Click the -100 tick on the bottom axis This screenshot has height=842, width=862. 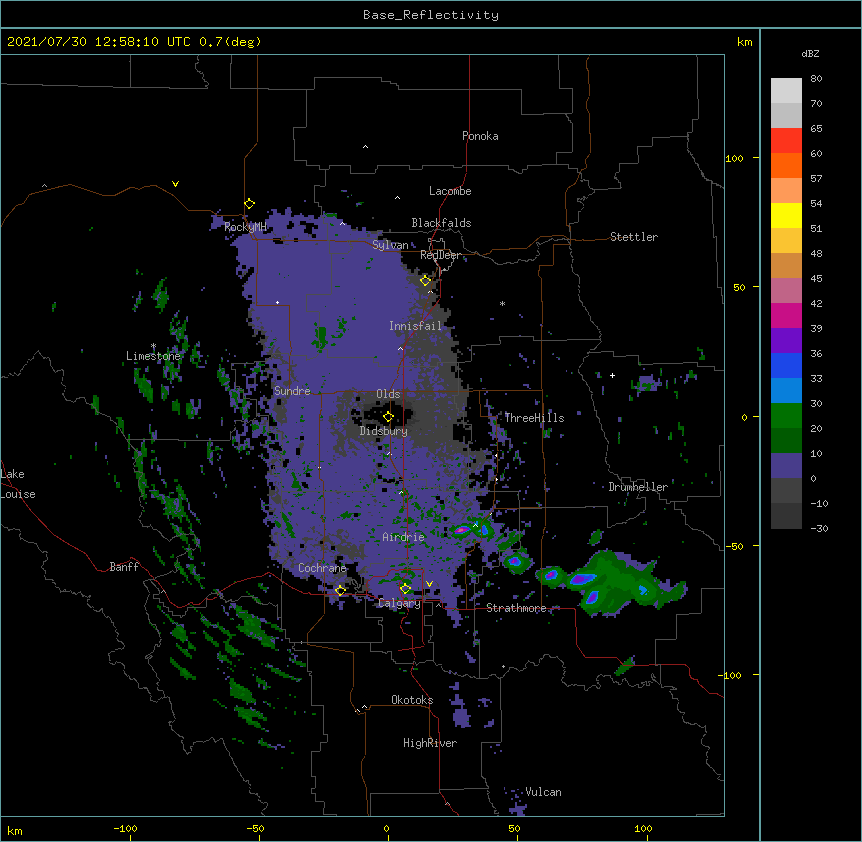pyautogui.click(x=125, y=828)
